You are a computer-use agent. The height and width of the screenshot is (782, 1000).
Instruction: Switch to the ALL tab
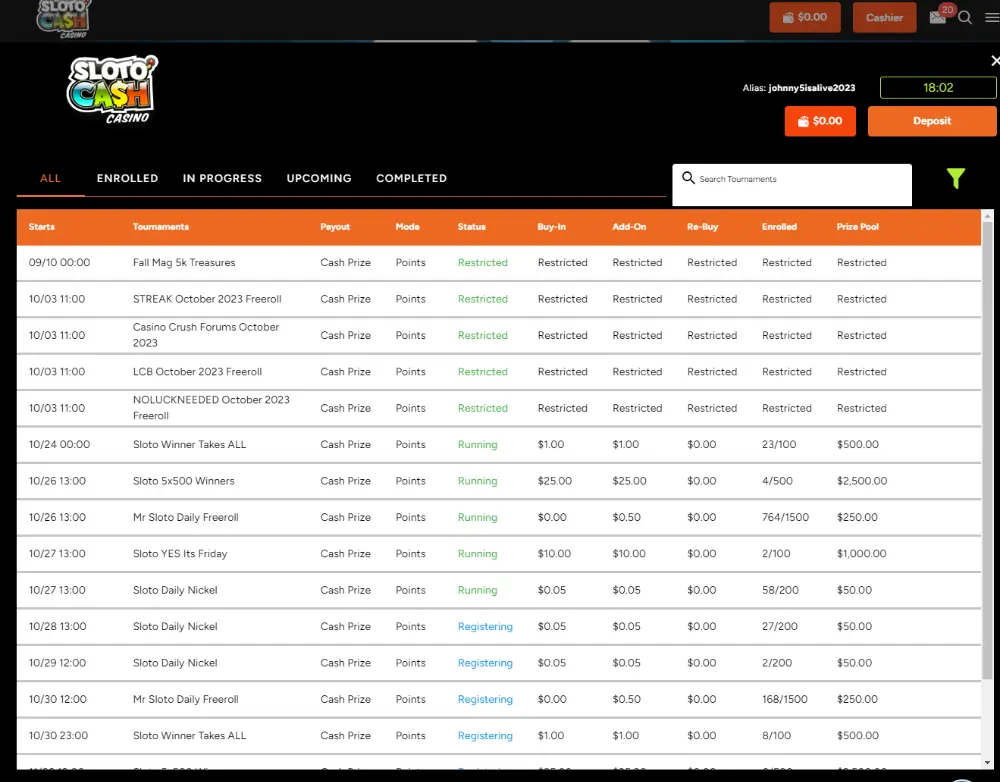pos(50,179)
